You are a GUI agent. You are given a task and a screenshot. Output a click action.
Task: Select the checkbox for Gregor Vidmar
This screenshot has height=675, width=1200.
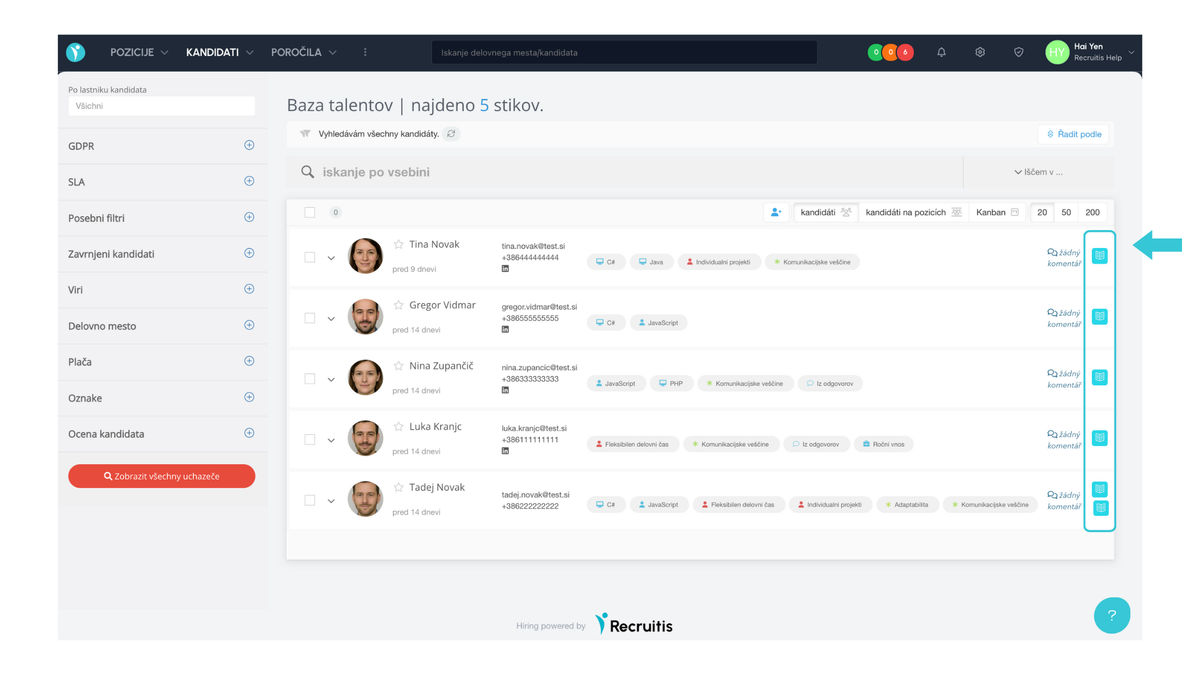[x=310, y=318]
